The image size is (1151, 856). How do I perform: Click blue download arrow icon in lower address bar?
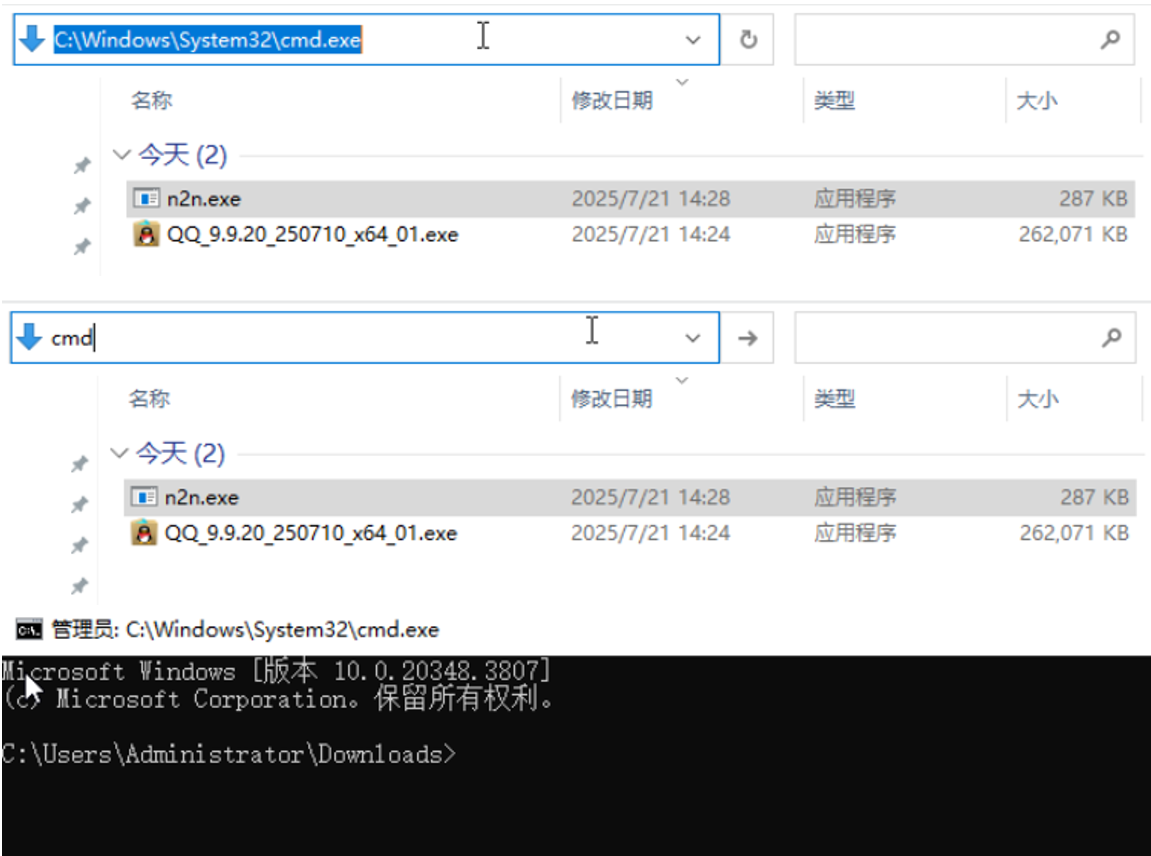[x=29, y=337]
